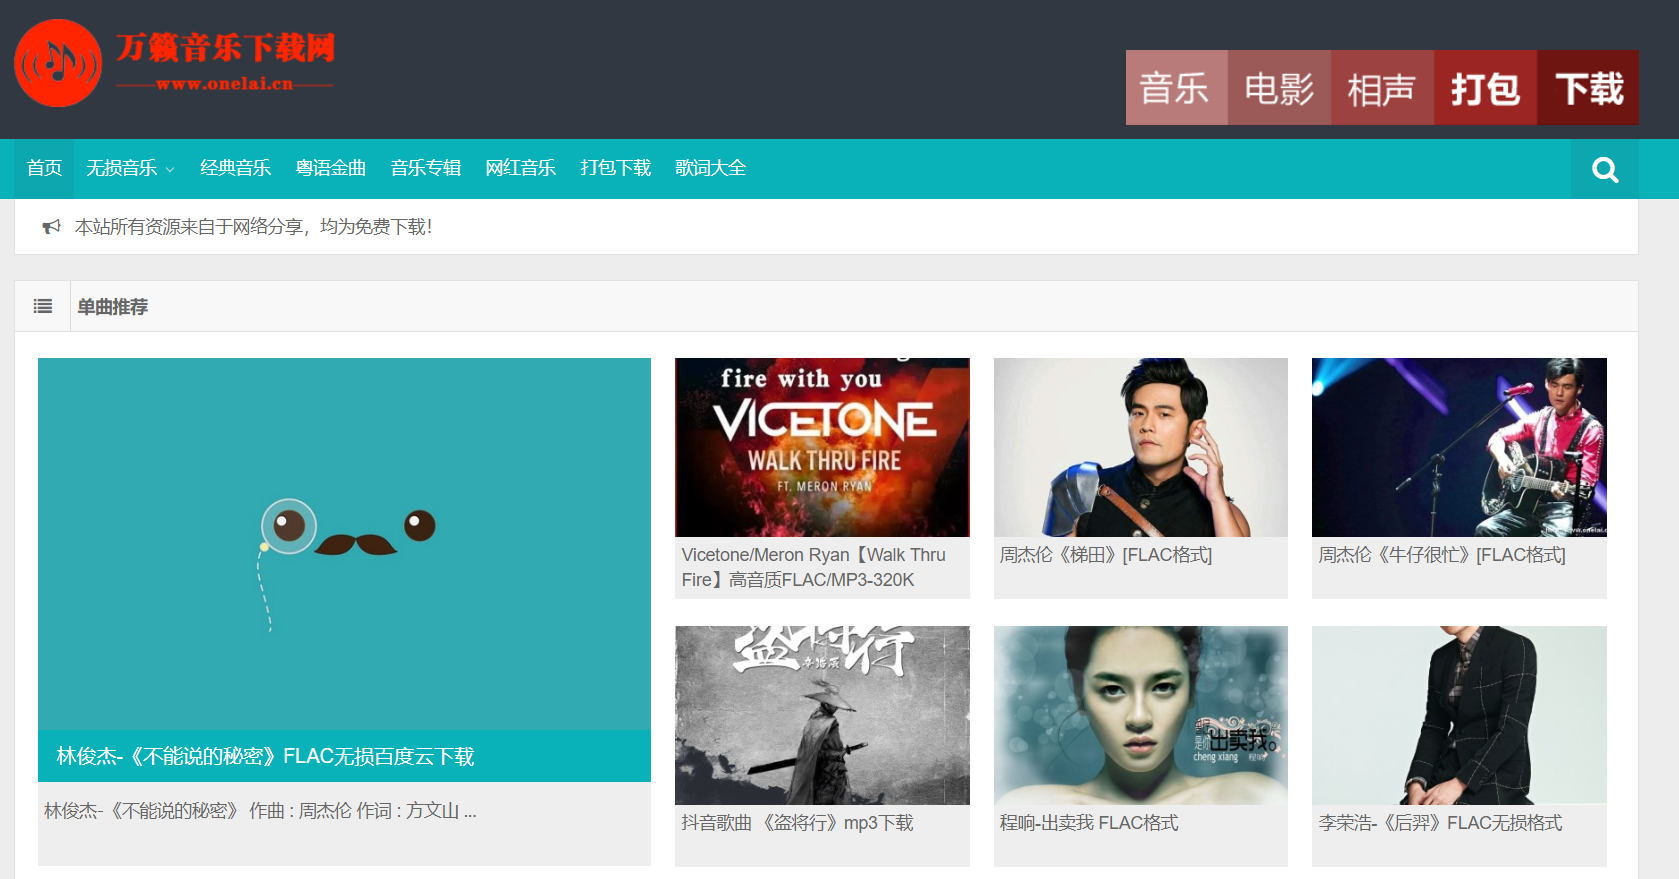This screenshot has width=1679, height=879.
Task: Navigate to 网红音乐 category
Action: [x=520, y=168]
